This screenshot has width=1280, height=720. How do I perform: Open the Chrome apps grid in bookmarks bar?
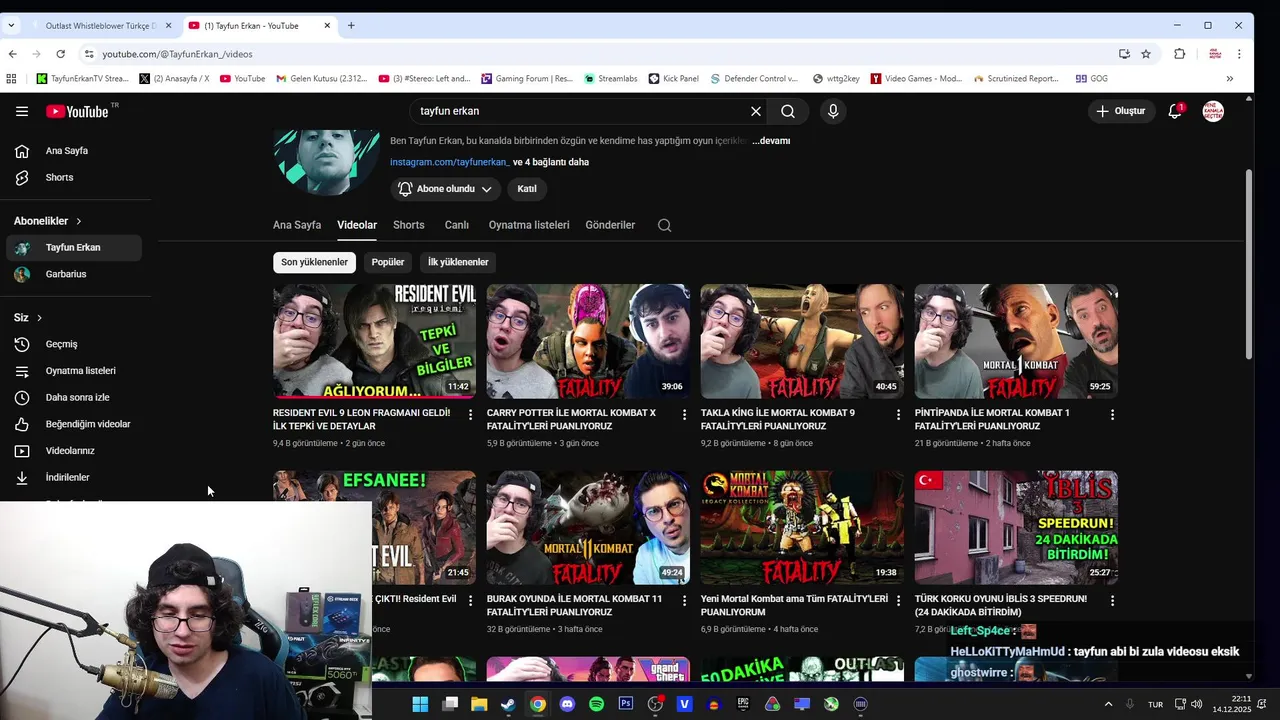(x=12, y=78)
